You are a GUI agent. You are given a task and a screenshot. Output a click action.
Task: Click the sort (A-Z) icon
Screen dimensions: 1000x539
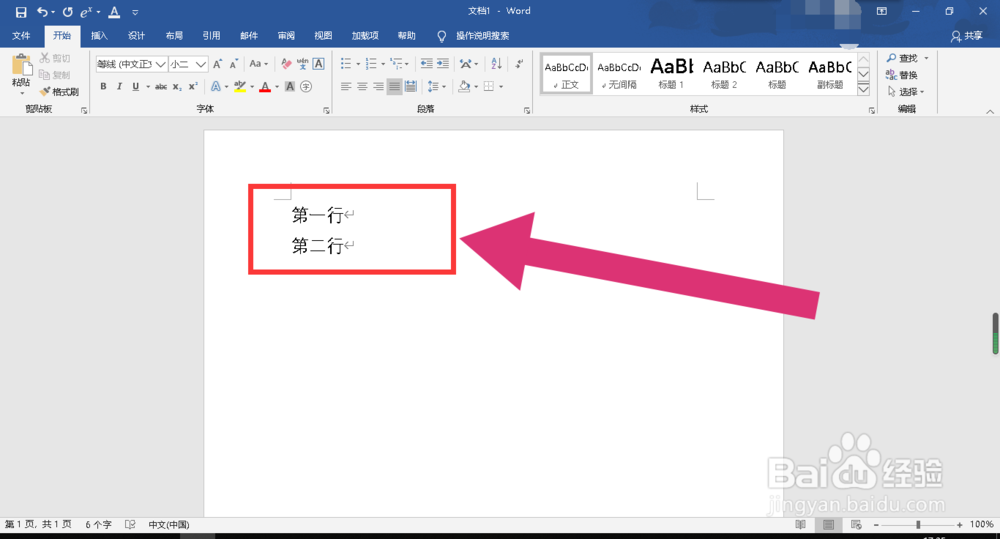pyautogui.click(x=496, y=64)
